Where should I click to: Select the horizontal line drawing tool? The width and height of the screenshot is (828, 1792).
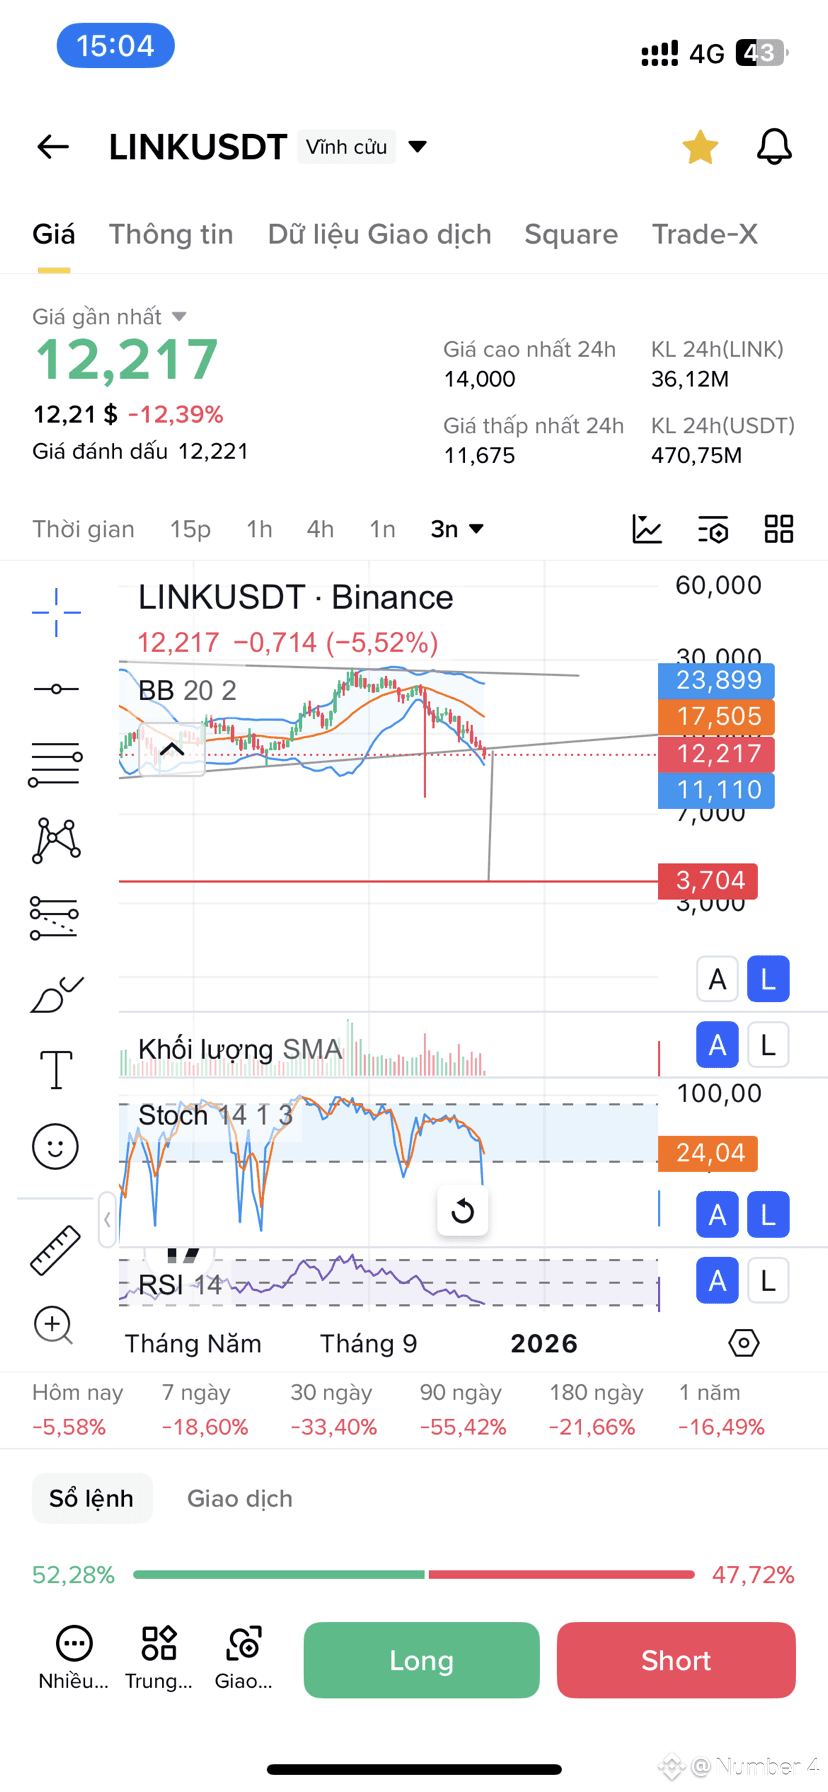pyautogui.click(x=56, y=689)
